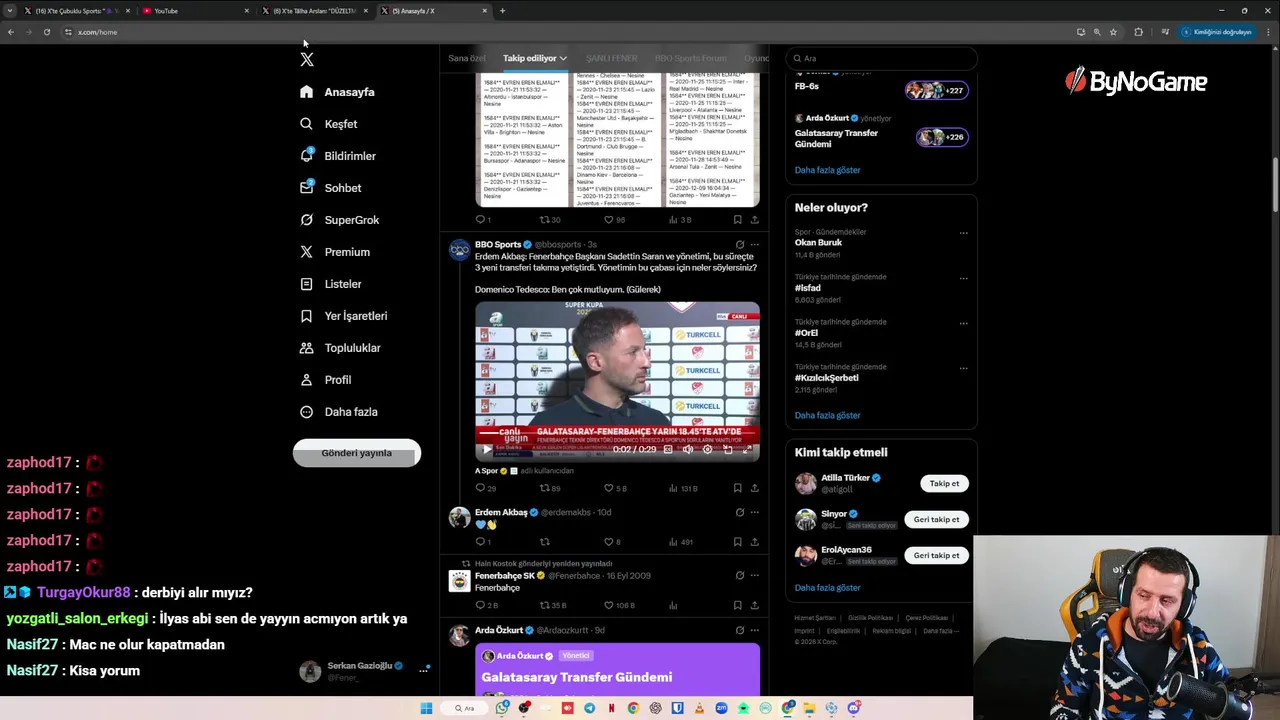
Task: Open Okan Buruk trending topic
Action: tap(818, 242)
